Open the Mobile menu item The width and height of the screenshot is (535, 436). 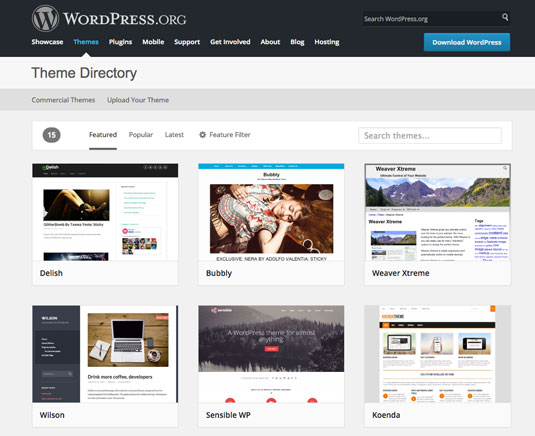coord(153,42)
